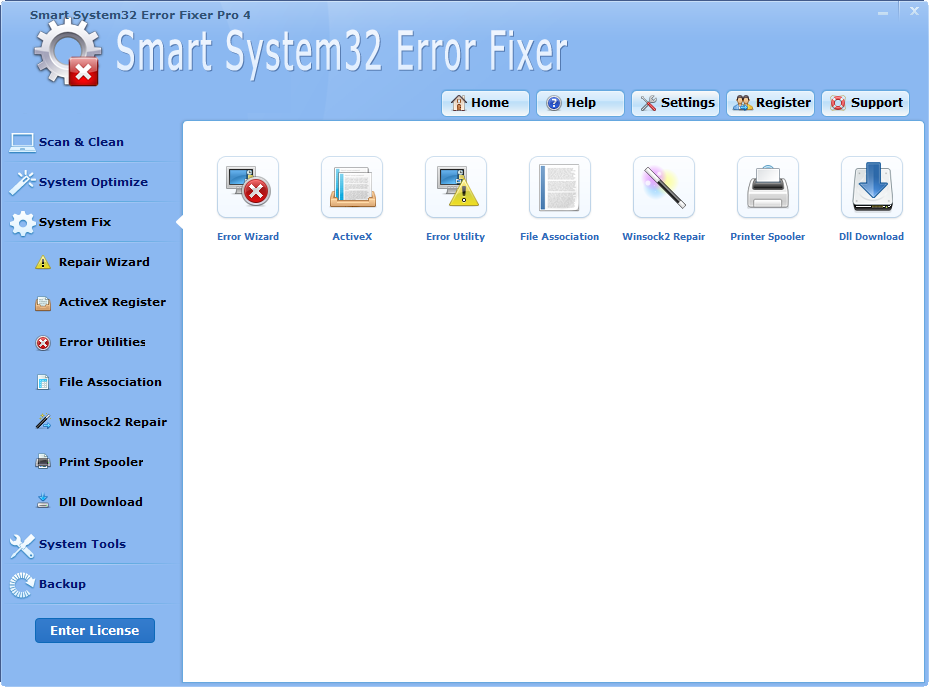This screenshot has width=929, height=687.
Task: Go to the Home button
Action: (485, 103)
